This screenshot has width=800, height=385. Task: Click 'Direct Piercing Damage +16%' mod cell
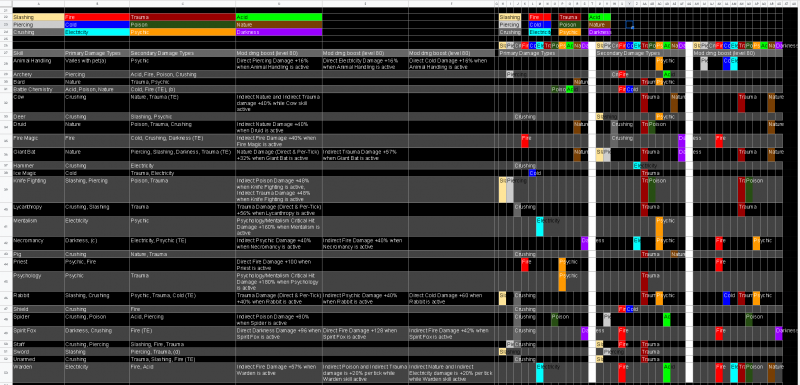tap(279, 64)
